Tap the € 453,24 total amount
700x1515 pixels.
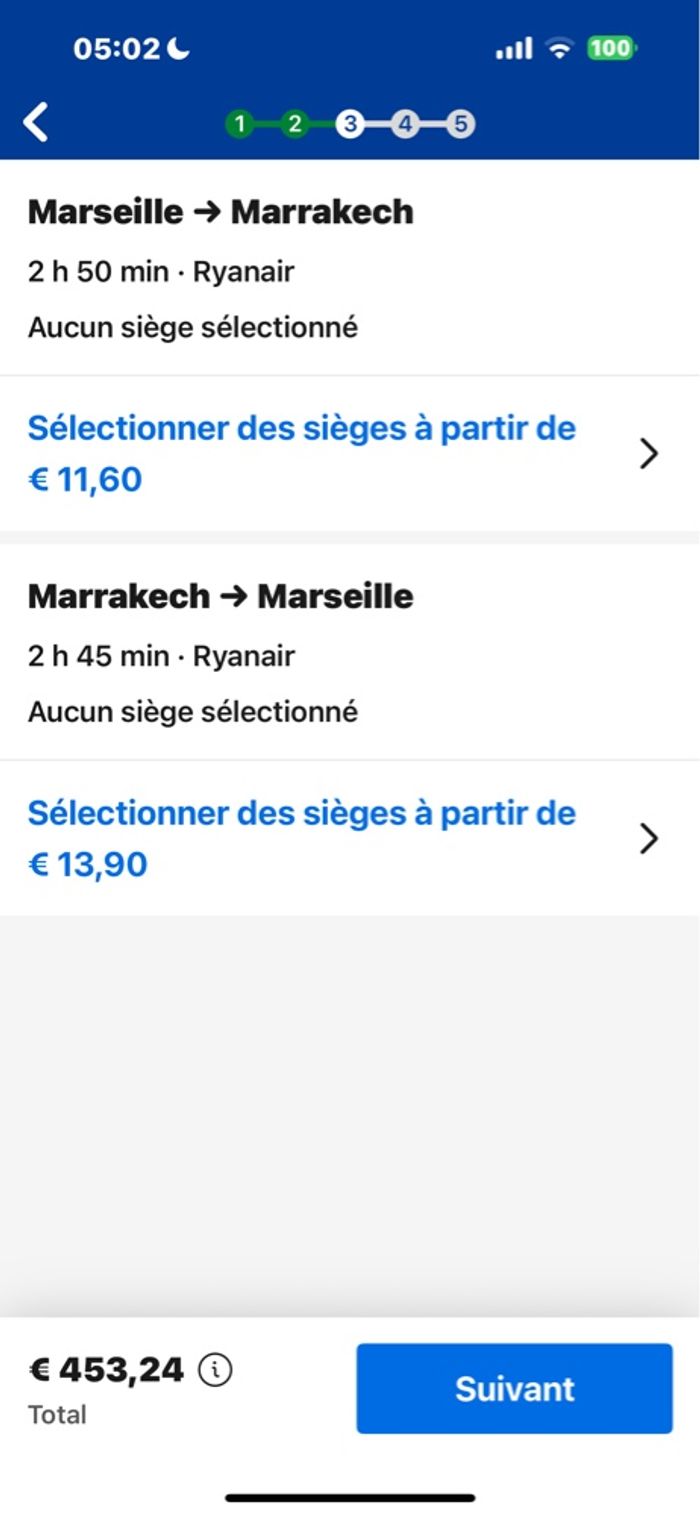(x=106, y=1369)
